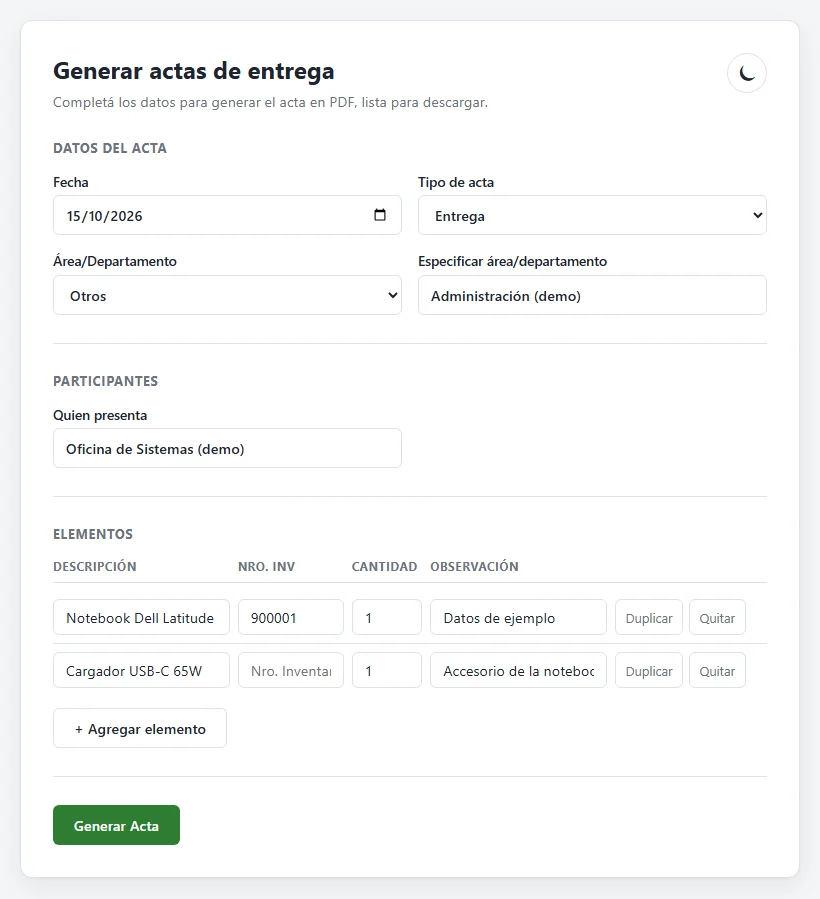The image size is (820, 899).
Task: Focus the Quien presenta input
Action: (x=227, y=448)
